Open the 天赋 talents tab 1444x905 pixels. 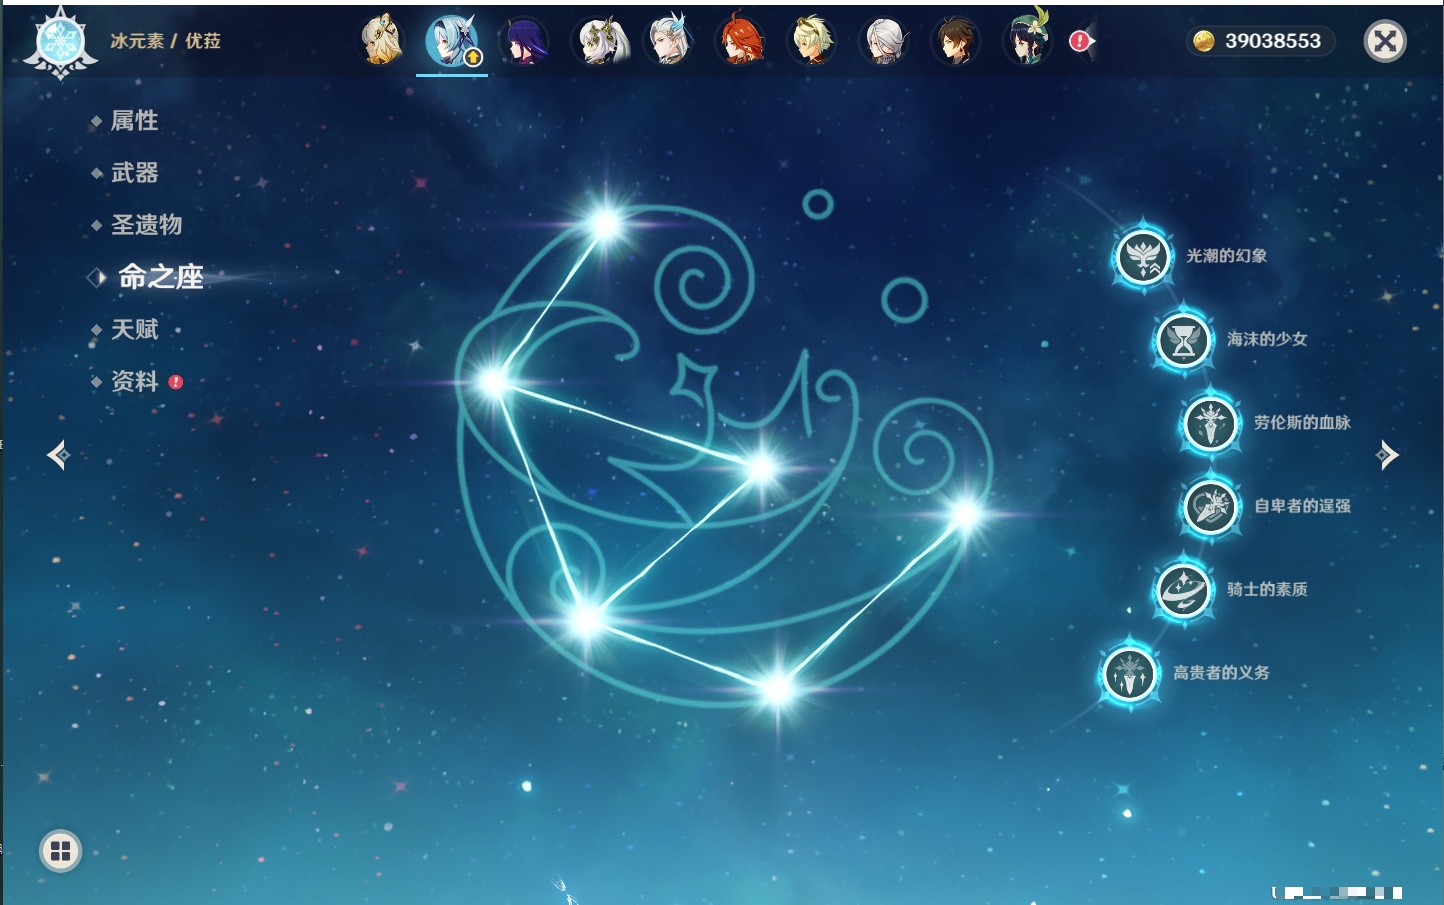[134, 330]
